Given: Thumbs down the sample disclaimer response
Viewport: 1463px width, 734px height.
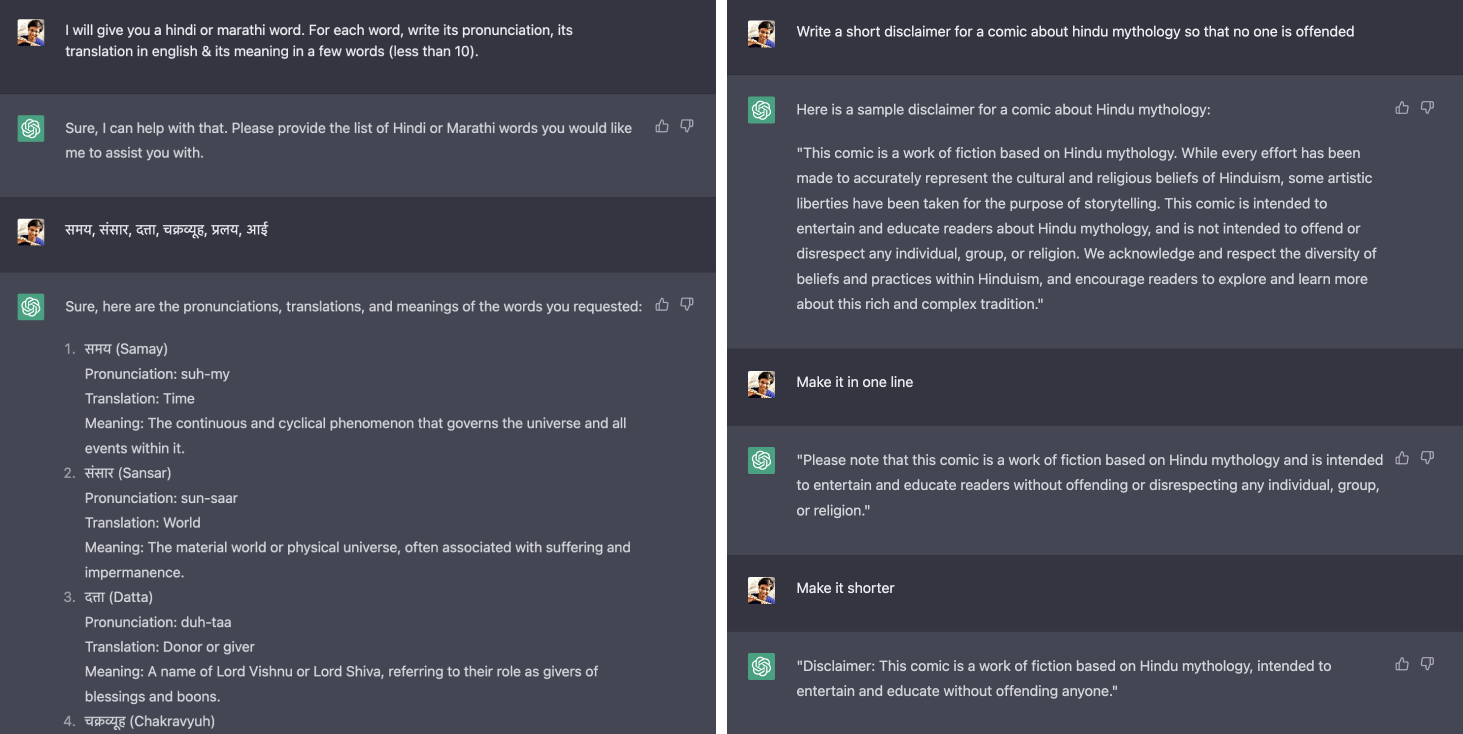Looking at the screenshot, I should [x=1427, y=107].
